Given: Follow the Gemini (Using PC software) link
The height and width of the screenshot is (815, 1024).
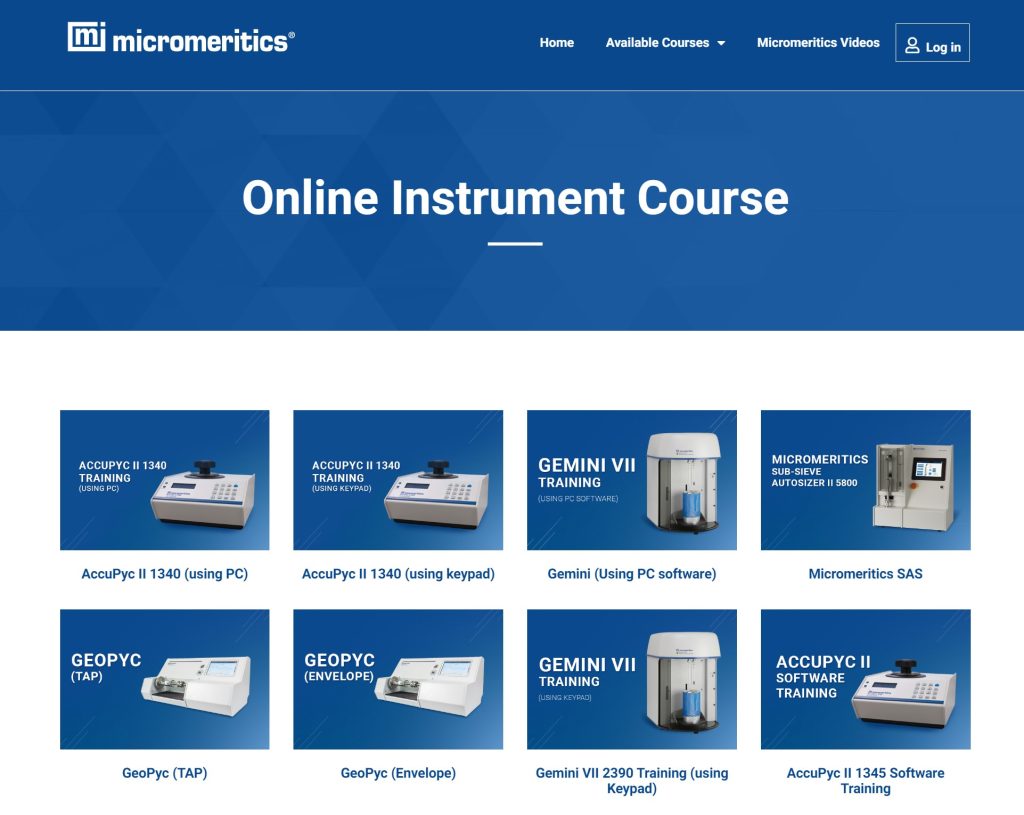Looking at the screenshot, I should click(632, 574).
